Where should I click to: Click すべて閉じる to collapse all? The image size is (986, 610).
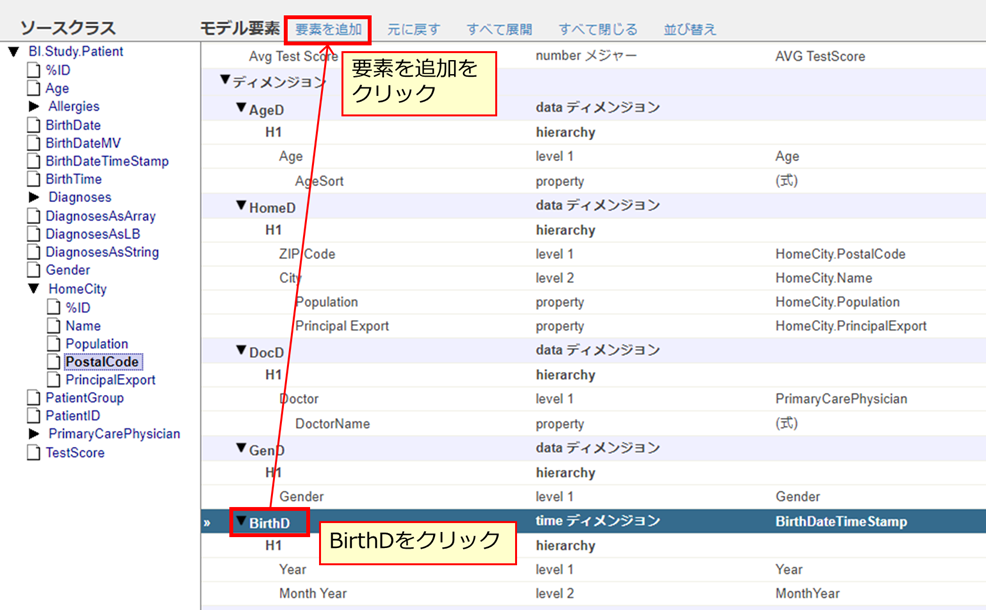pyautogui.click(x=598, y=29)
